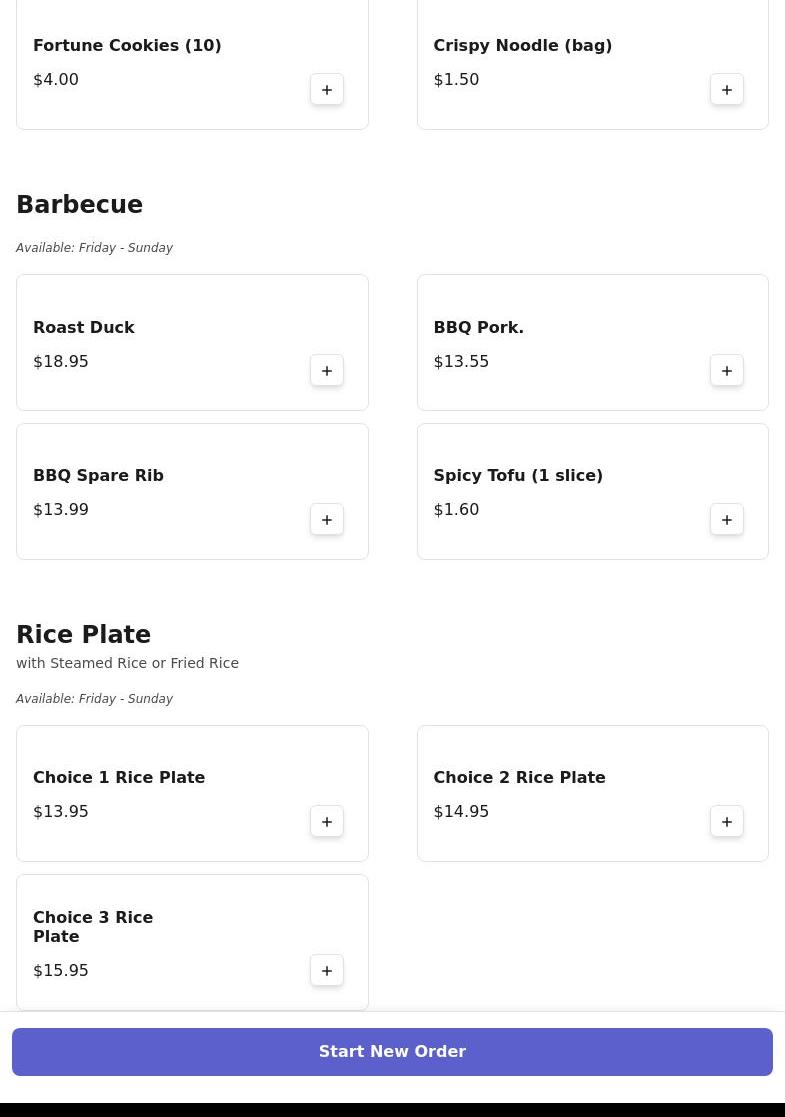Select the BBQ Pork item title
This screenshot has width=785, height=1117.
click(478, 328)
